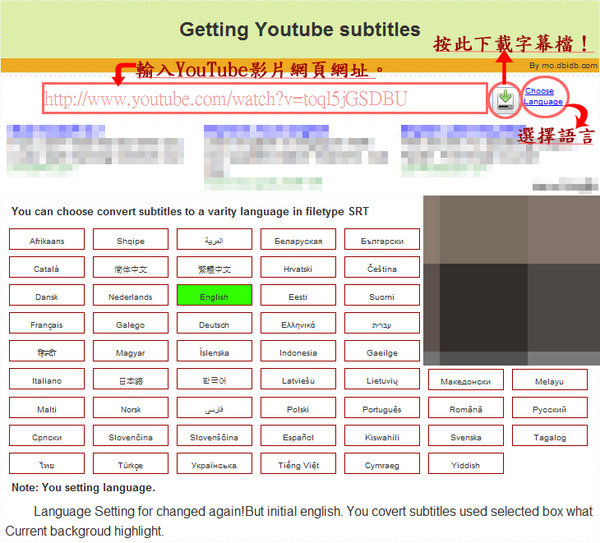This screenshot has height=543, width=600.
Task: Choose the Ελληνικά language button
Action: [298, 323]
